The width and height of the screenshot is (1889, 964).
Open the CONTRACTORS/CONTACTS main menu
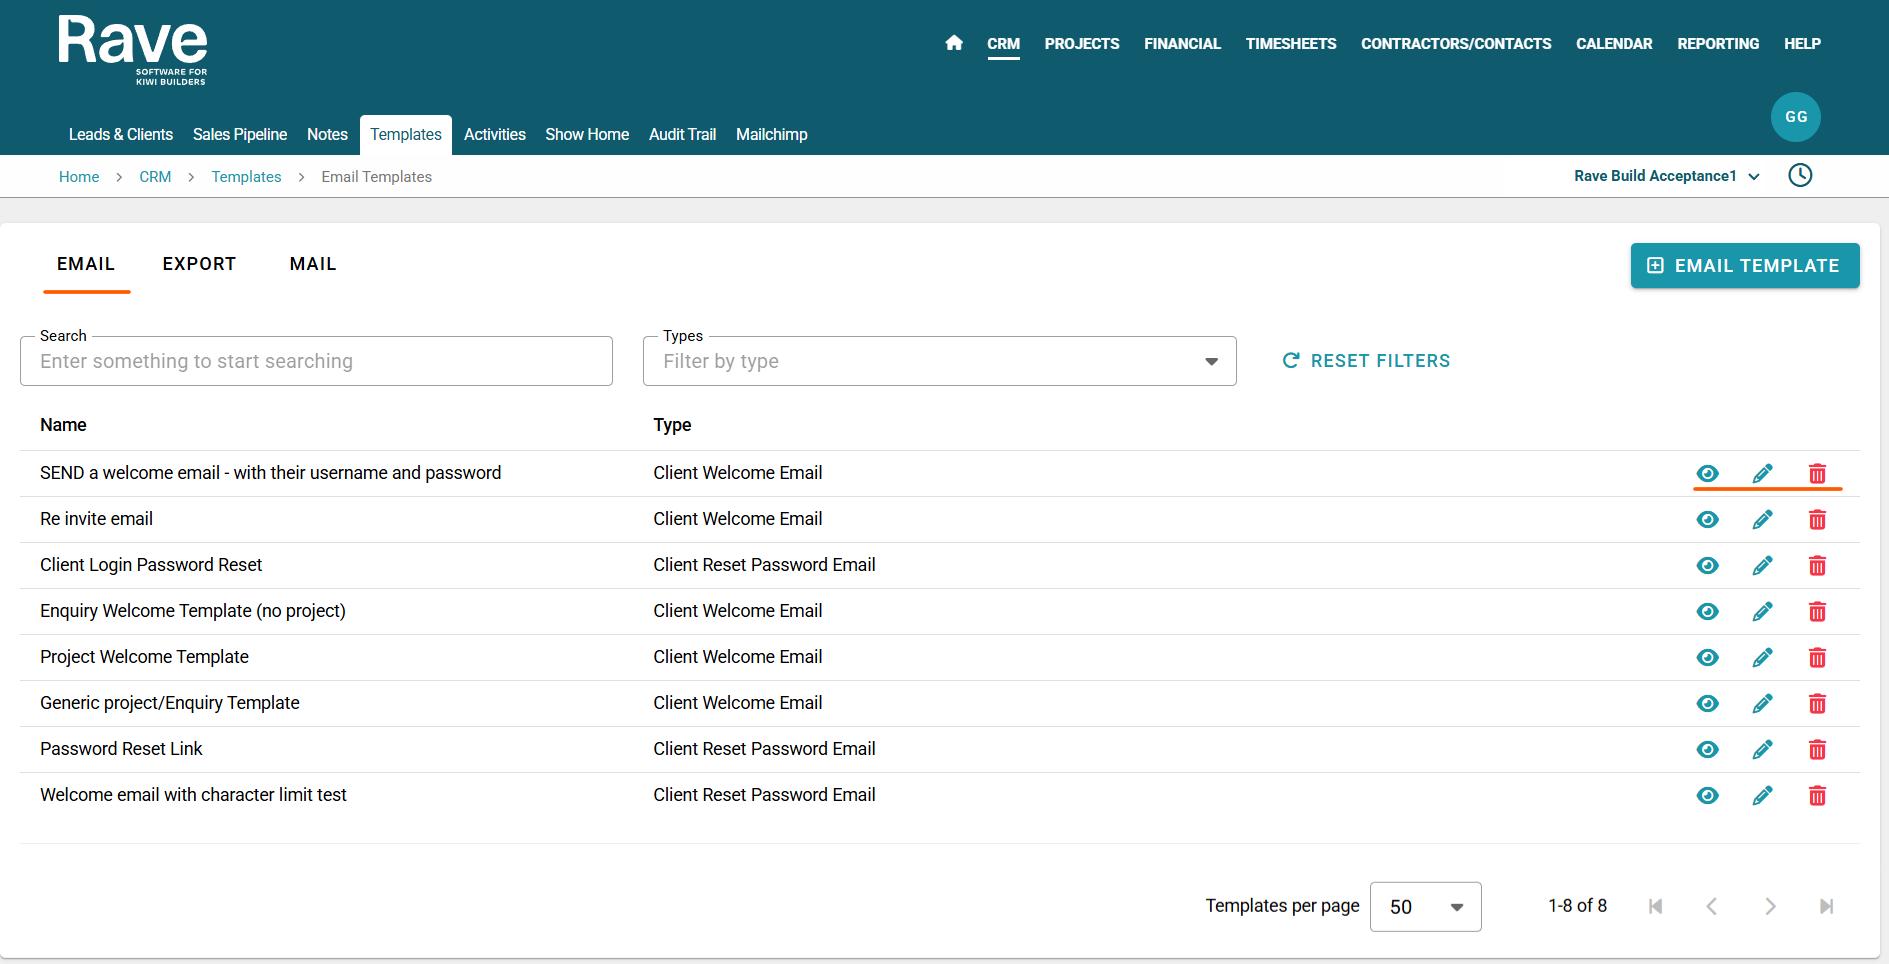click(x=1456, y=44)
